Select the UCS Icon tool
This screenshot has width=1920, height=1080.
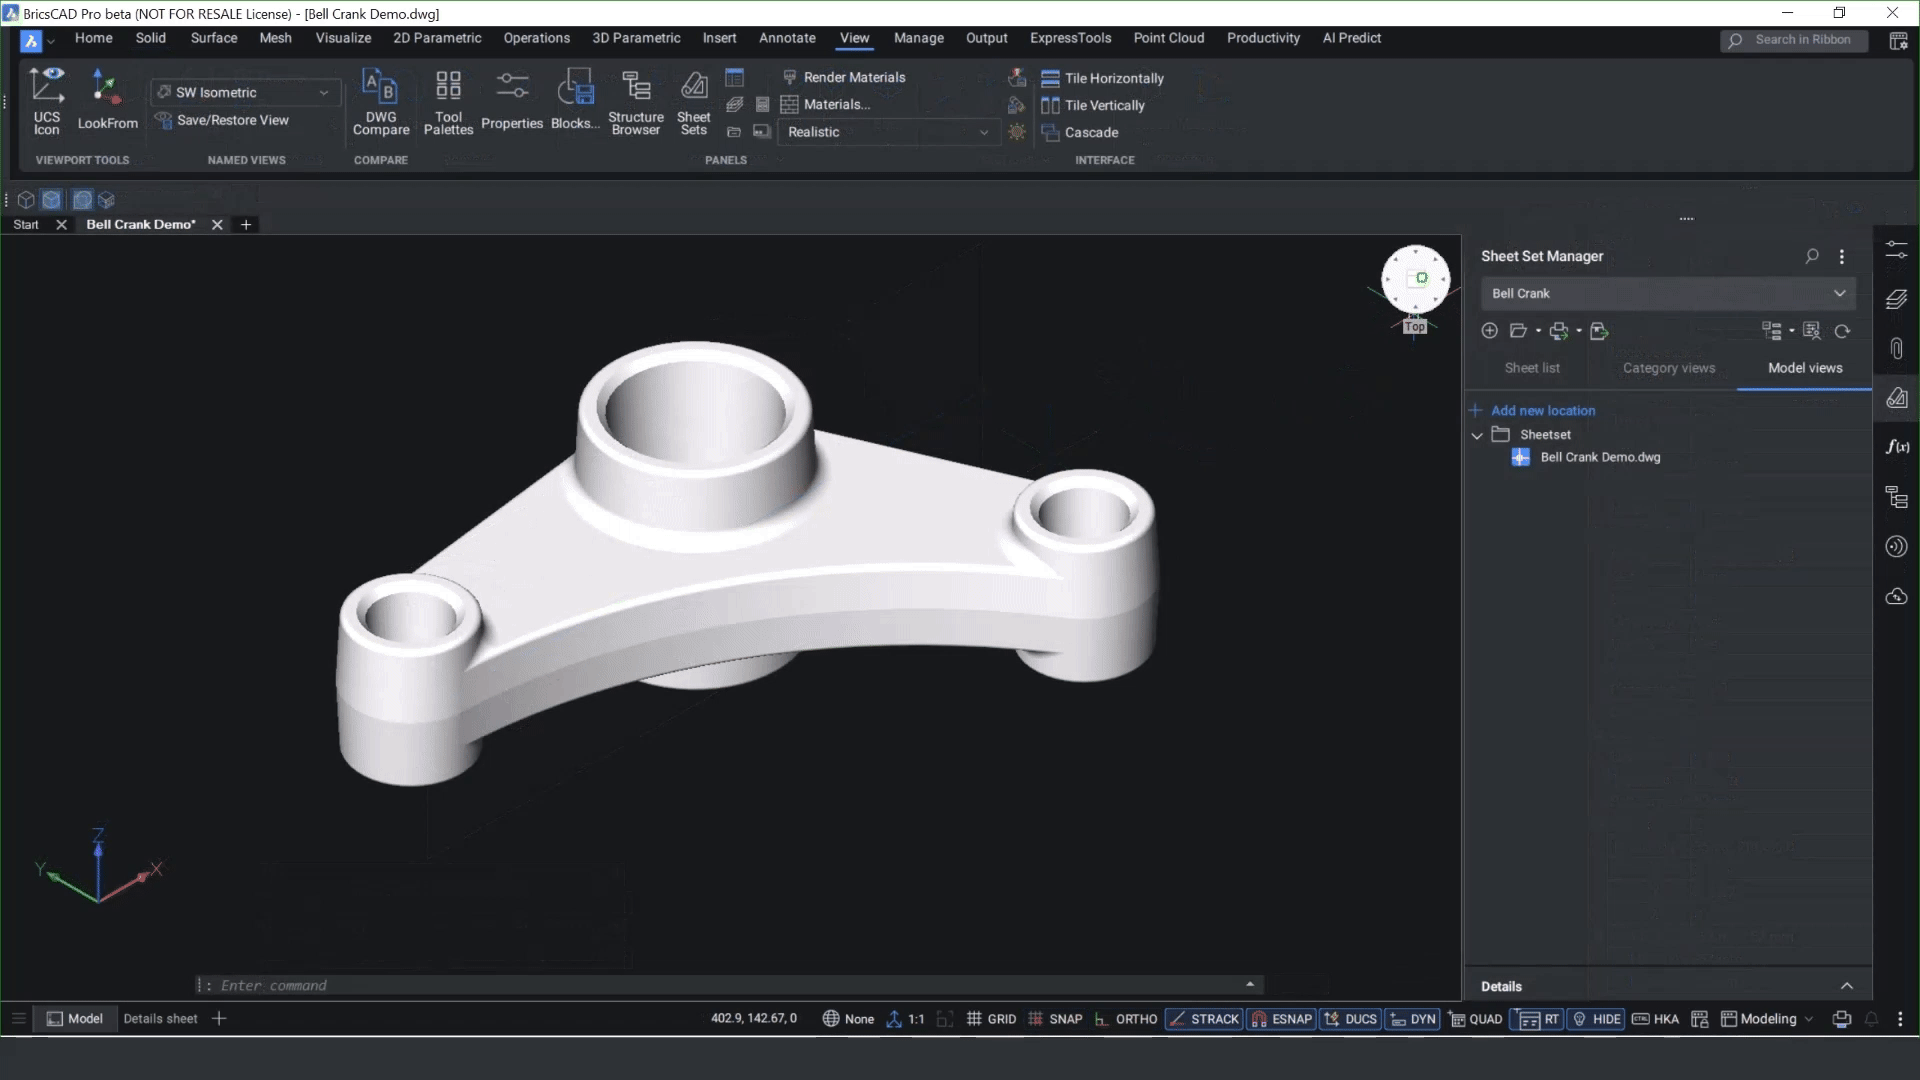click(x=47, y=100)
